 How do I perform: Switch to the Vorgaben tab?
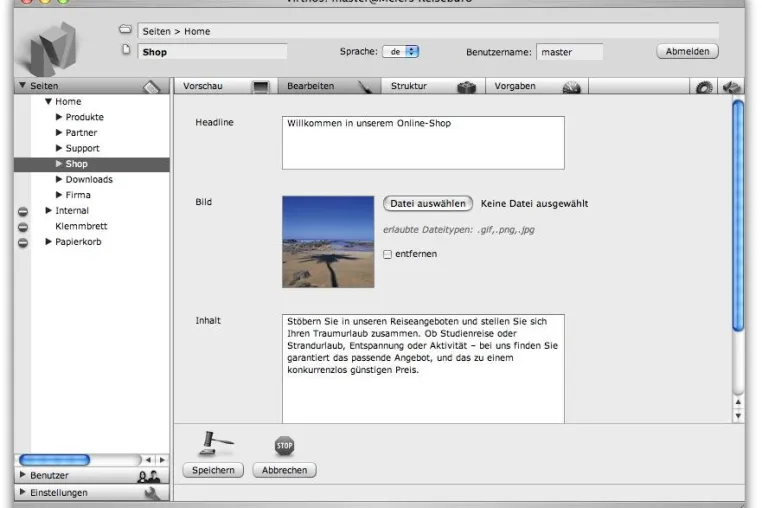click(537, 86)
